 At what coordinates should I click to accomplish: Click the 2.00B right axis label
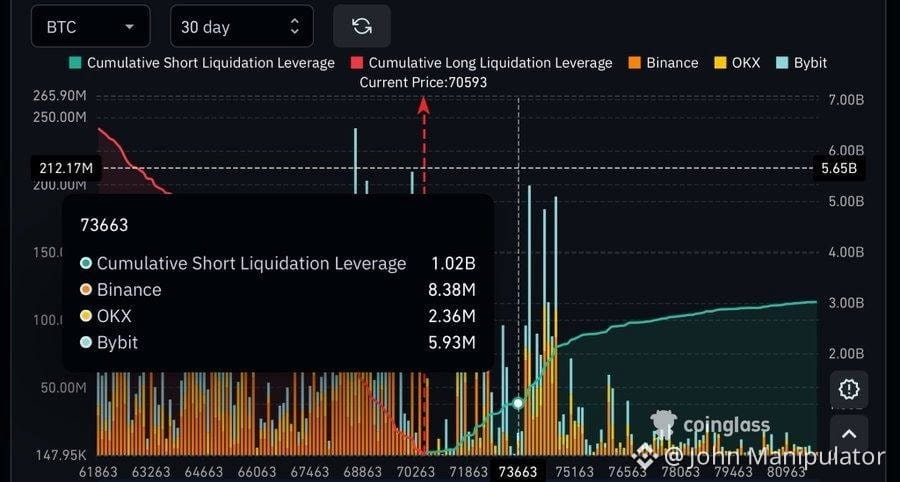point(845,353)
